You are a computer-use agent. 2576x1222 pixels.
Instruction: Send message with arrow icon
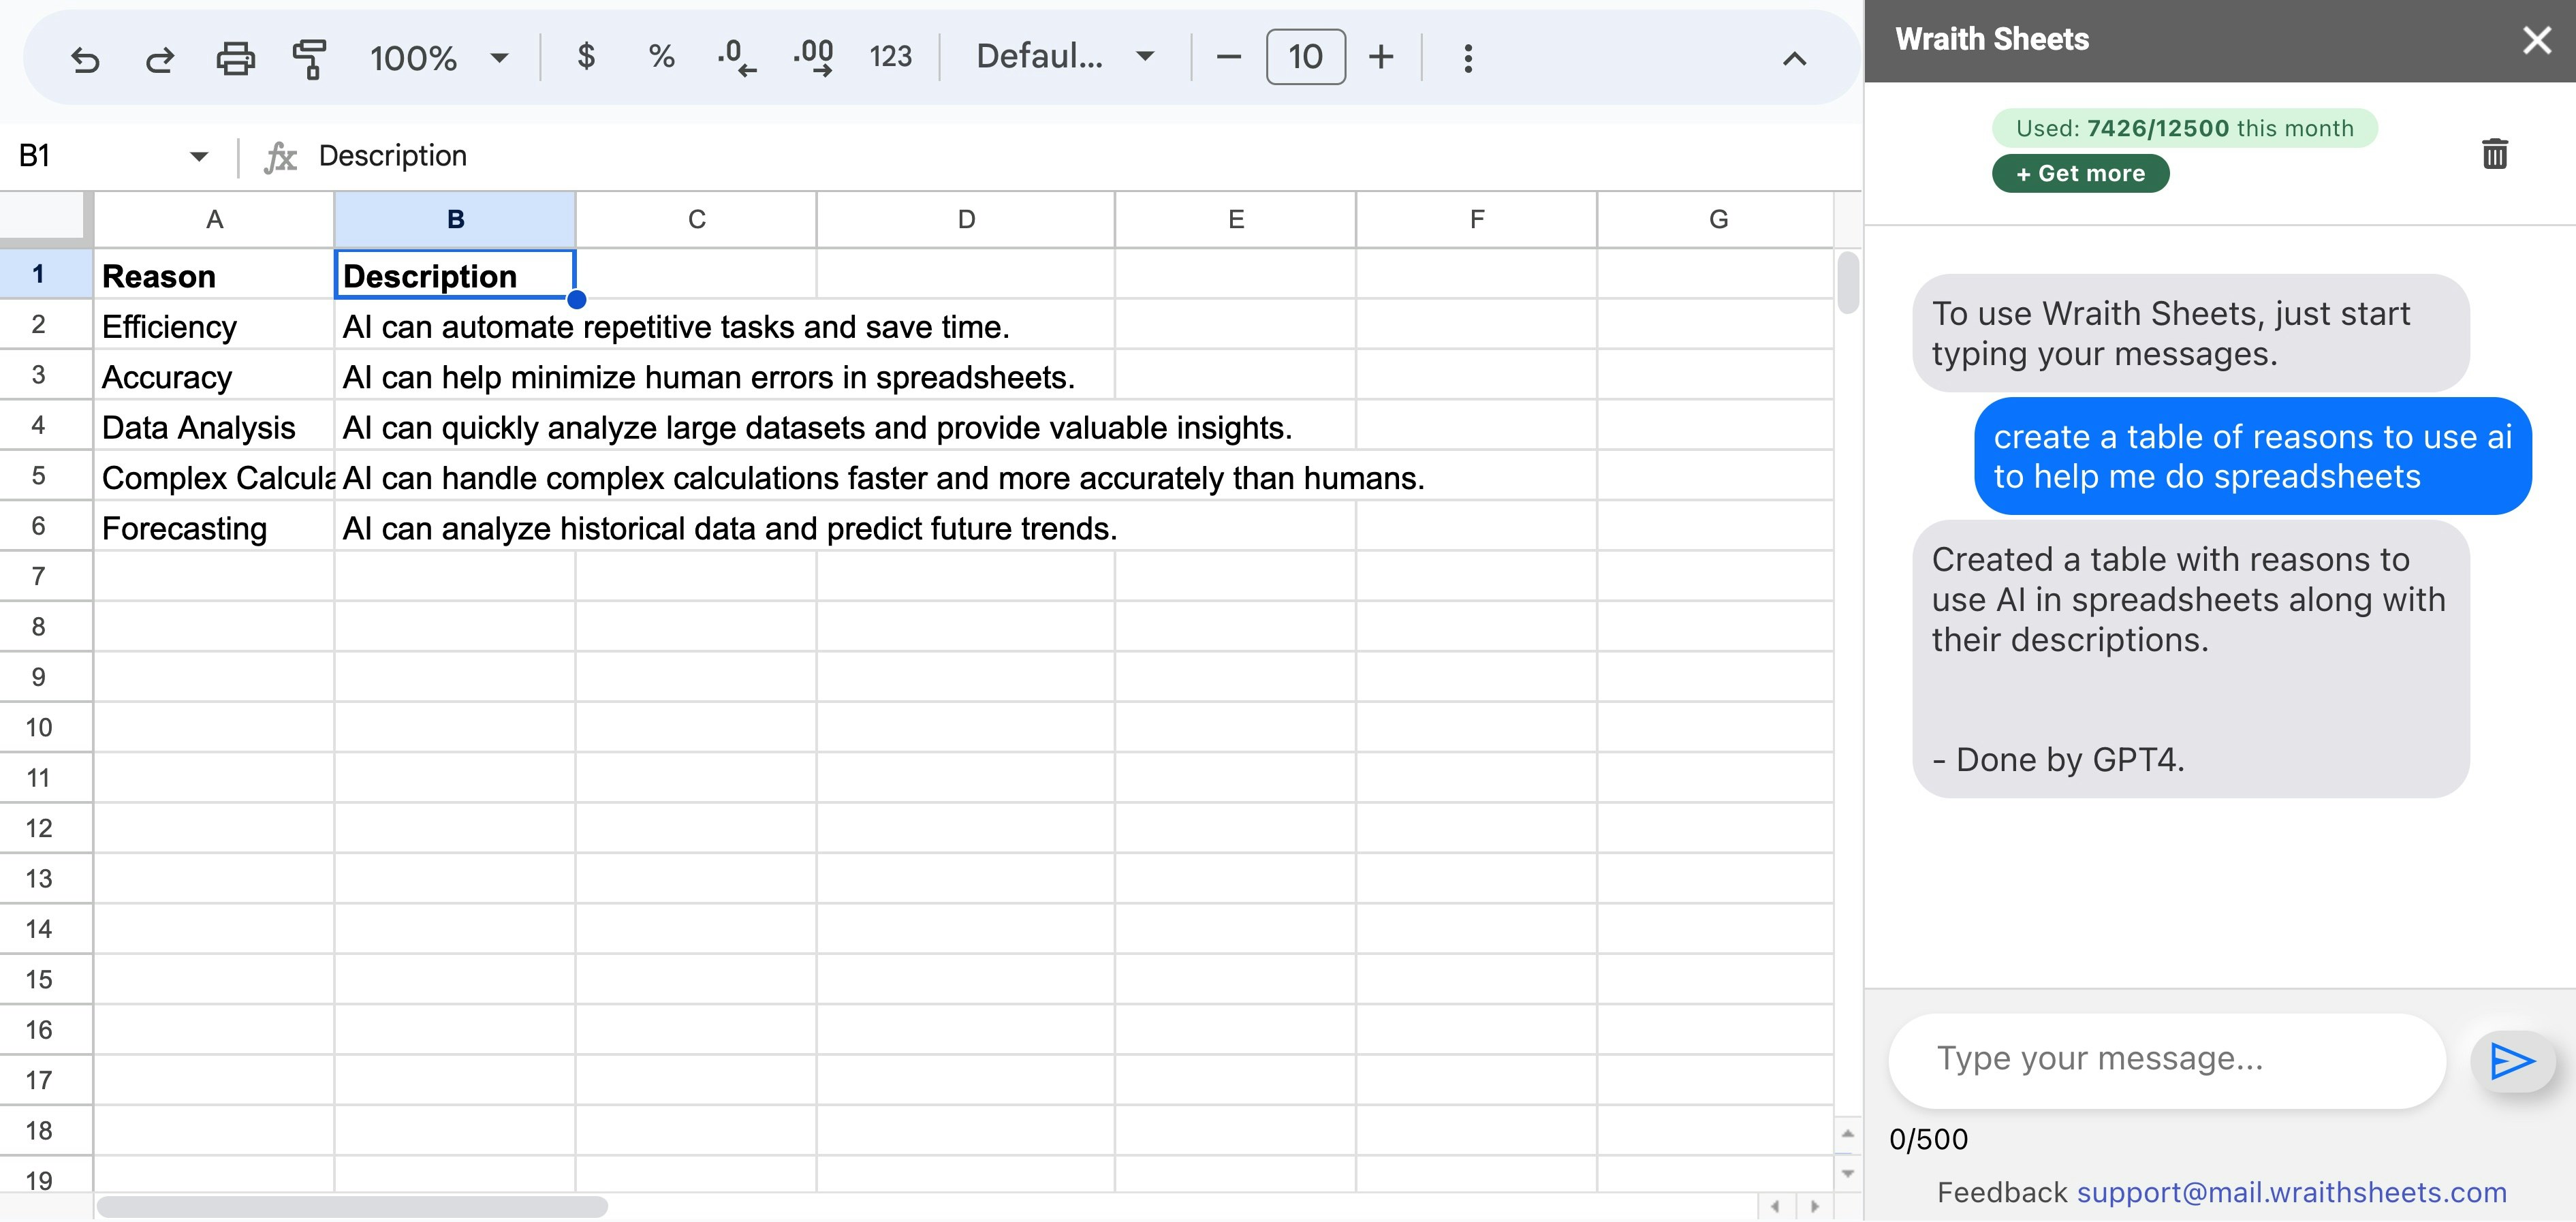[2511, 1061]
